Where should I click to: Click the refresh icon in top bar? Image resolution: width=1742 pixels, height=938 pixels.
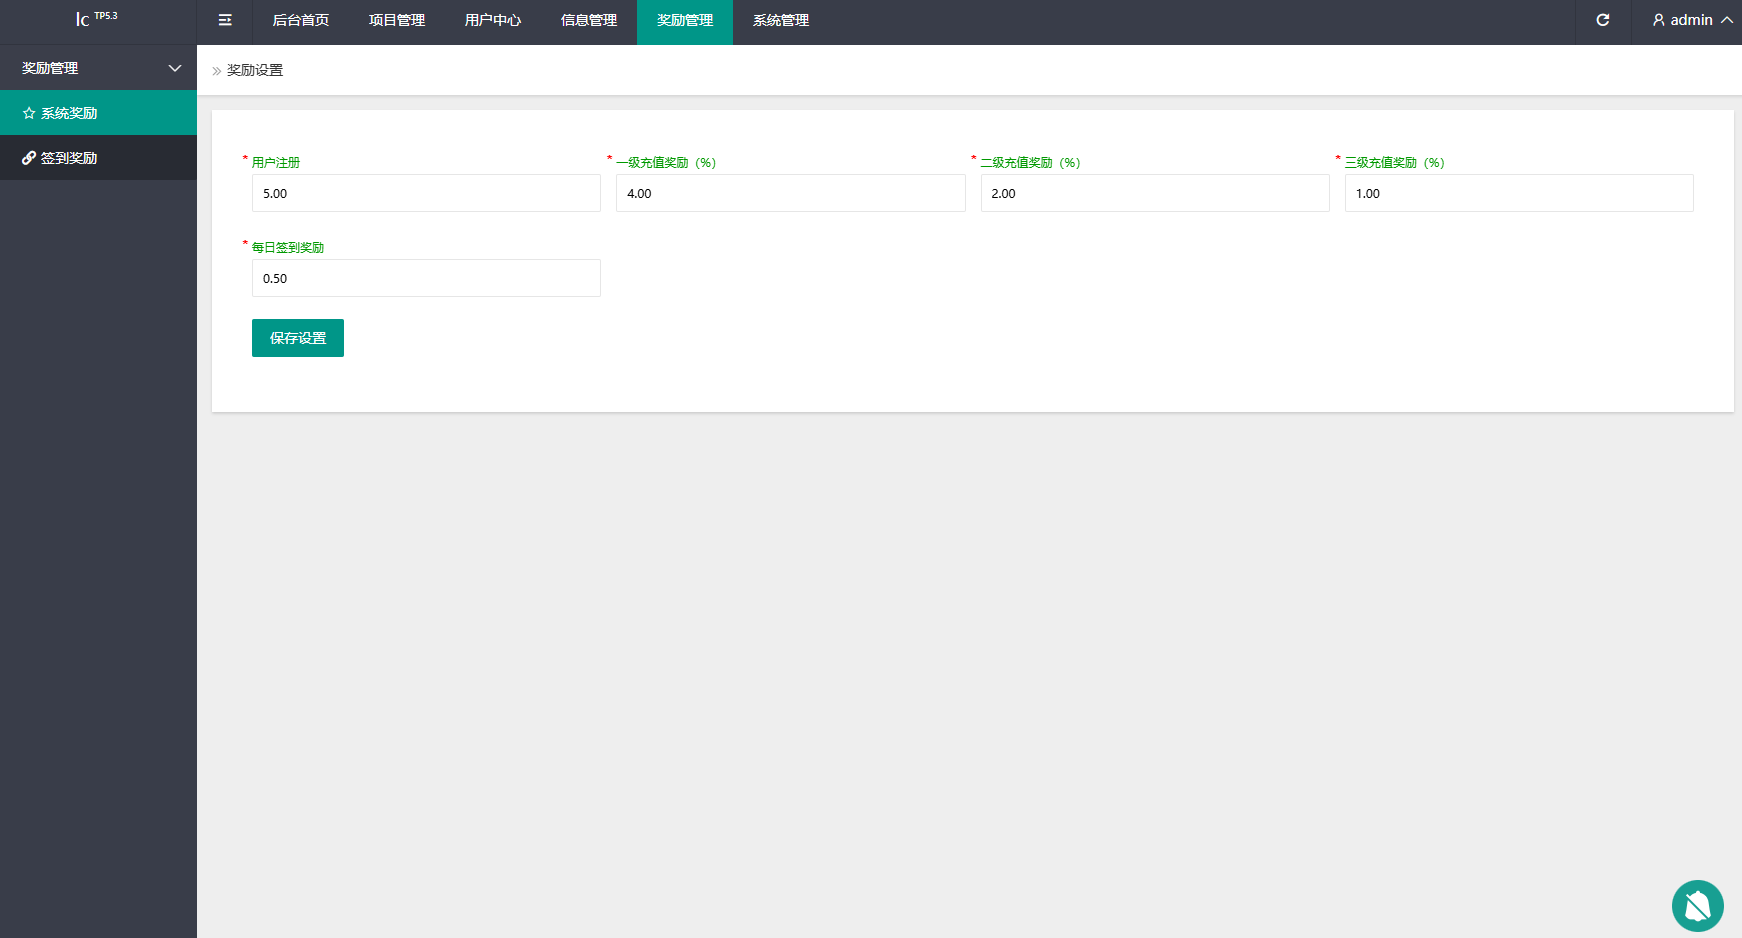1602,20
